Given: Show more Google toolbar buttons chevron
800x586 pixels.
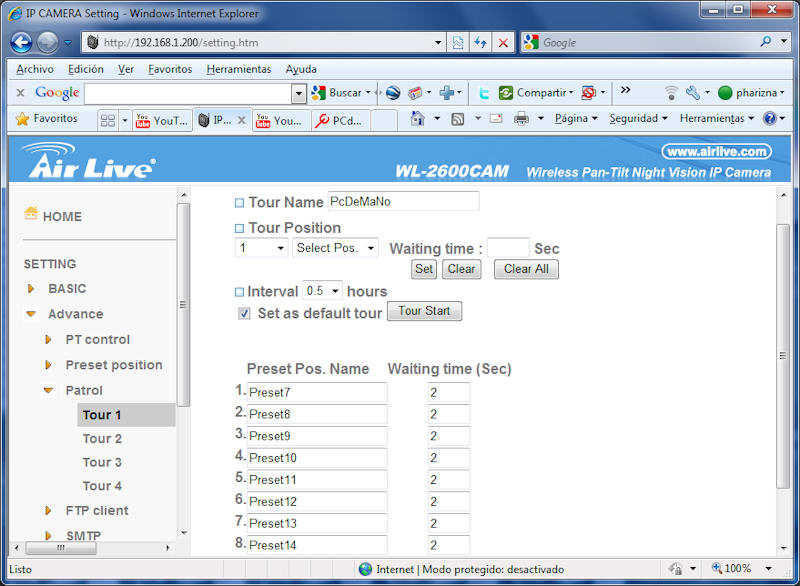Looking at the screenshot, I should tap(626, 90).
